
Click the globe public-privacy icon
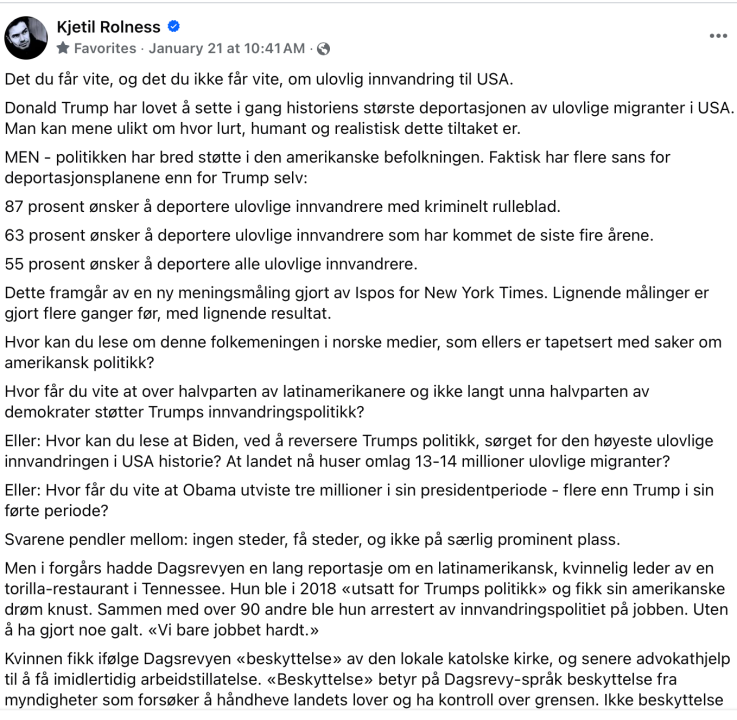pos(323,48)
